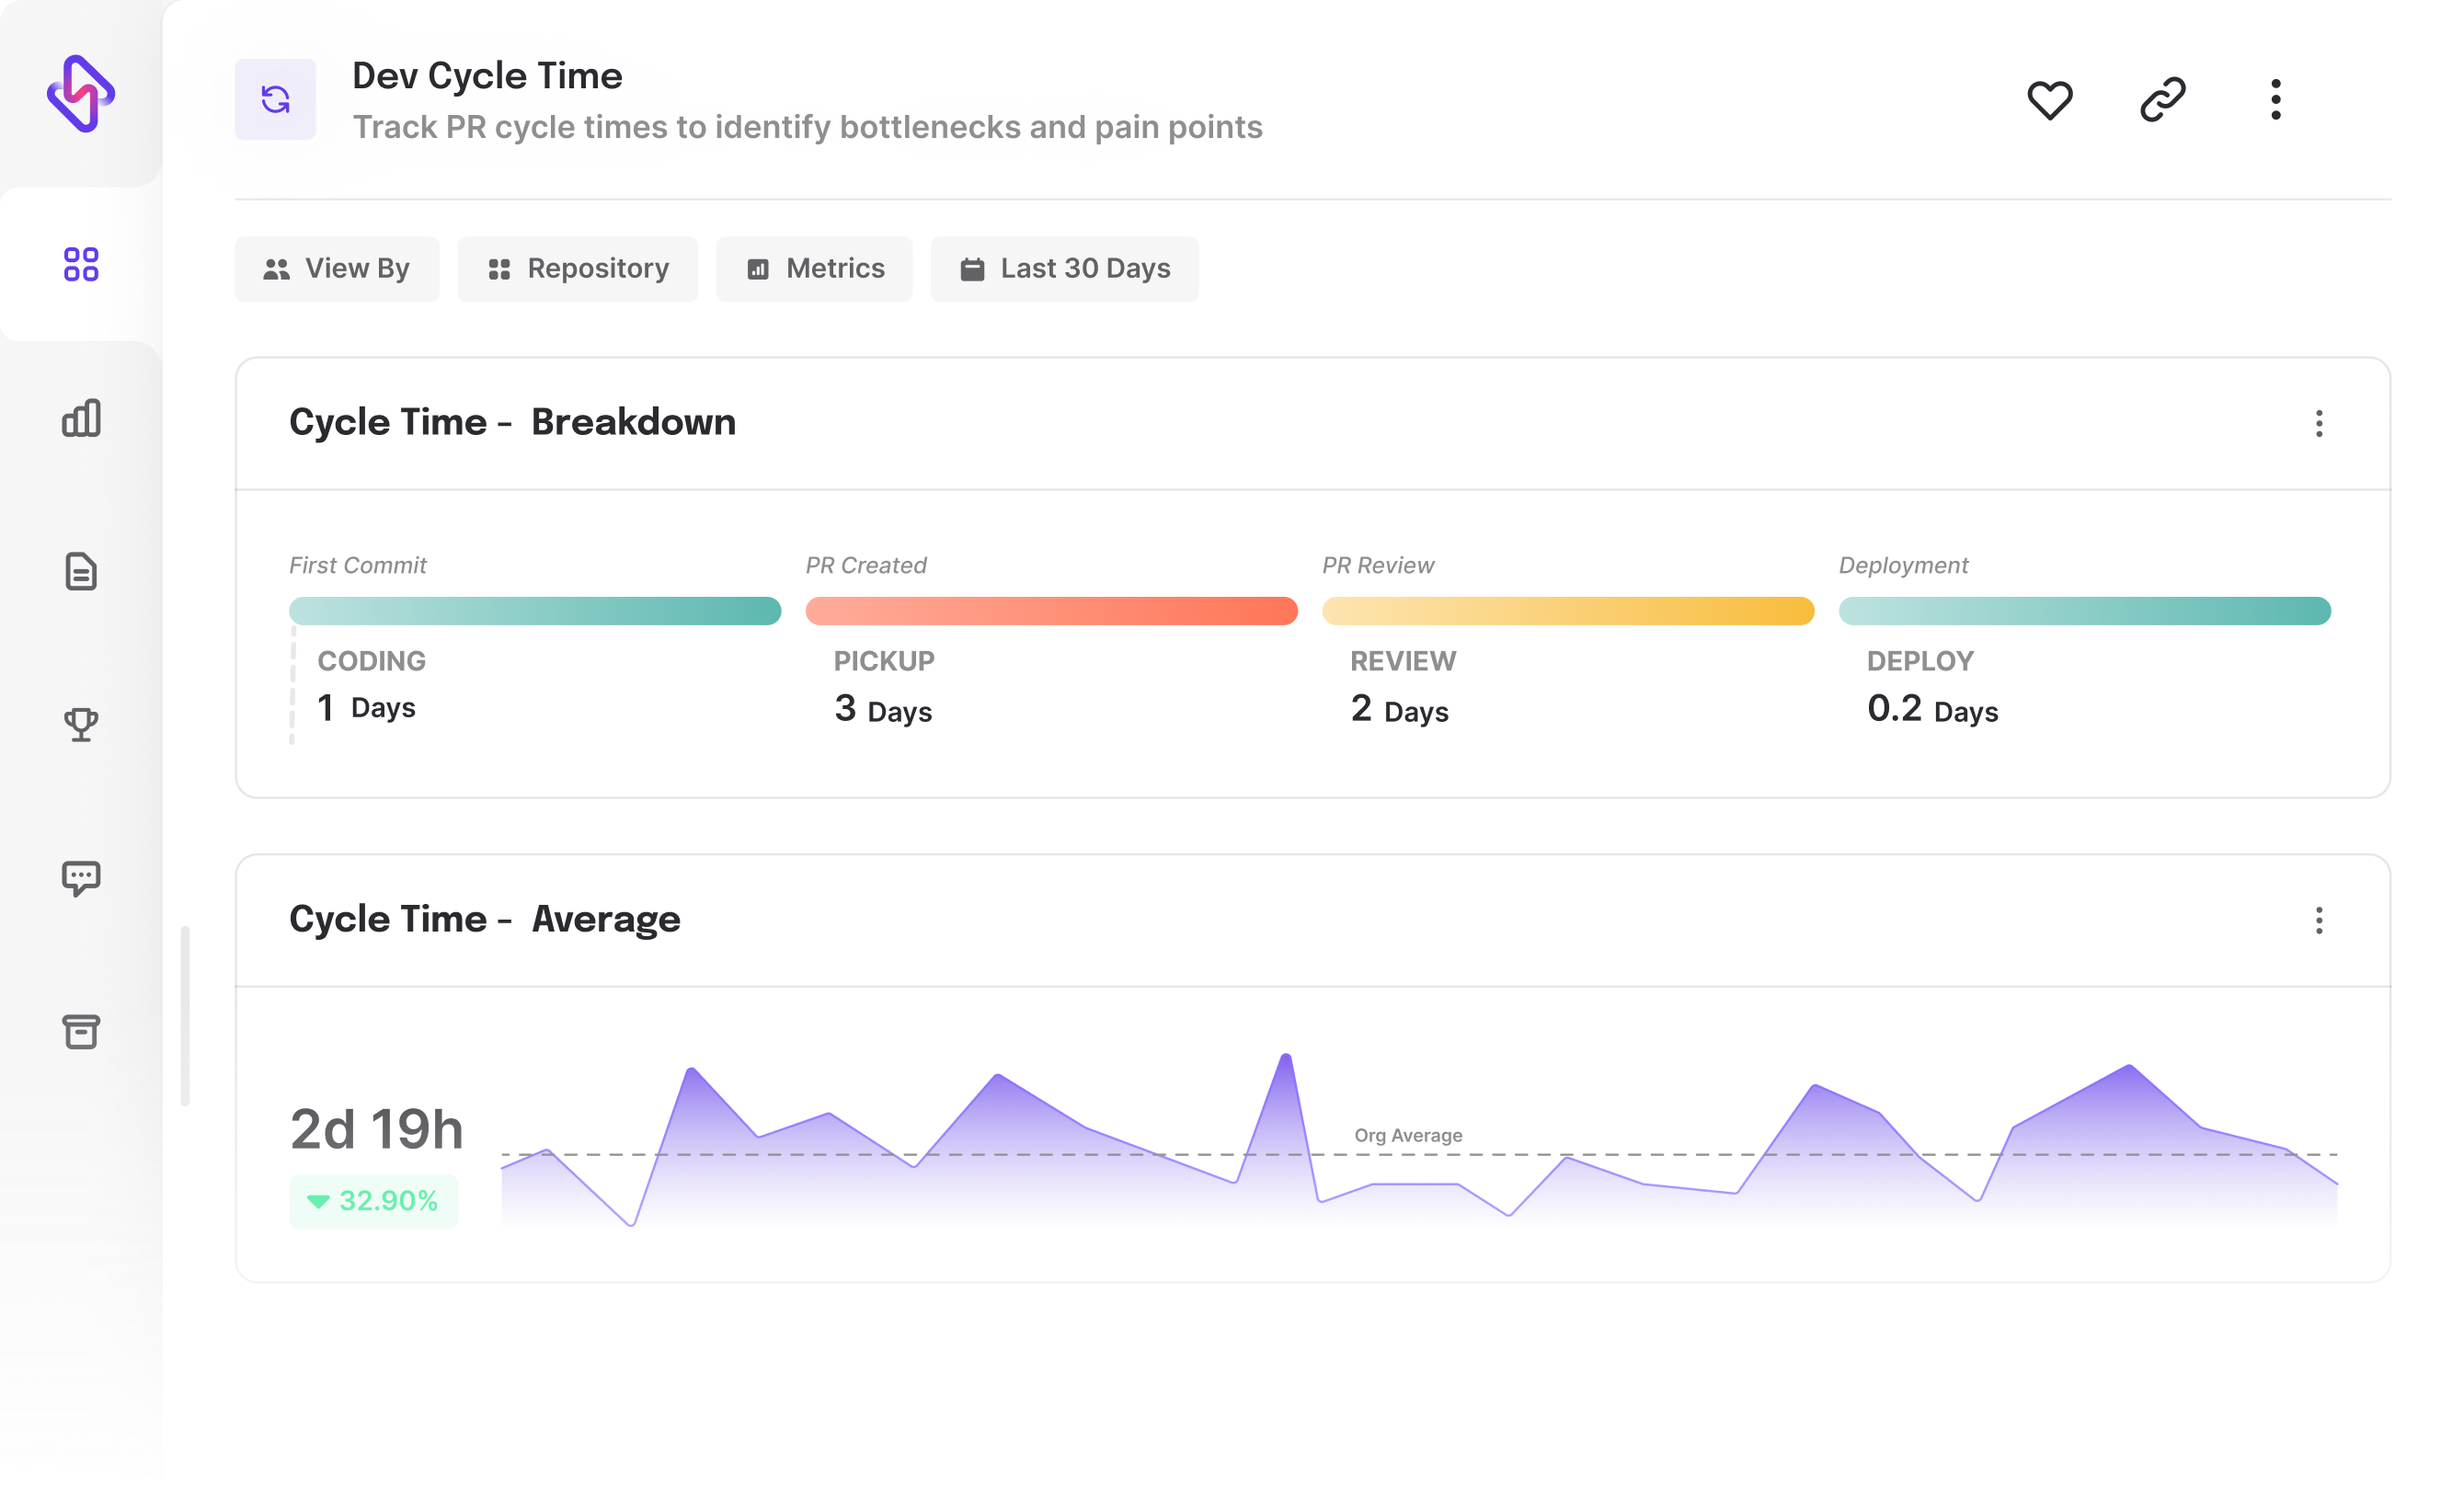Viewport: 2464px width, 1498px height.
Task: Open Cycle Time Average card options menu
Action: coord(2318,921)
